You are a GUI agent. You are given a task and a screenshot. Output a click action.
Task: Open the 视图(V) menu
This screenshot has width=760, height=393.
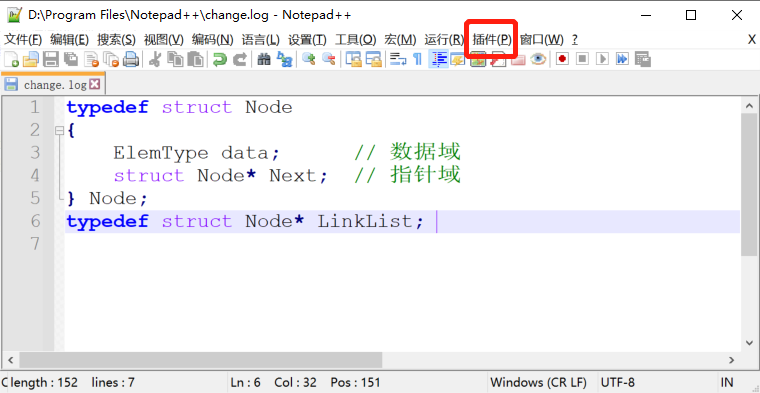tap(164, 39)
